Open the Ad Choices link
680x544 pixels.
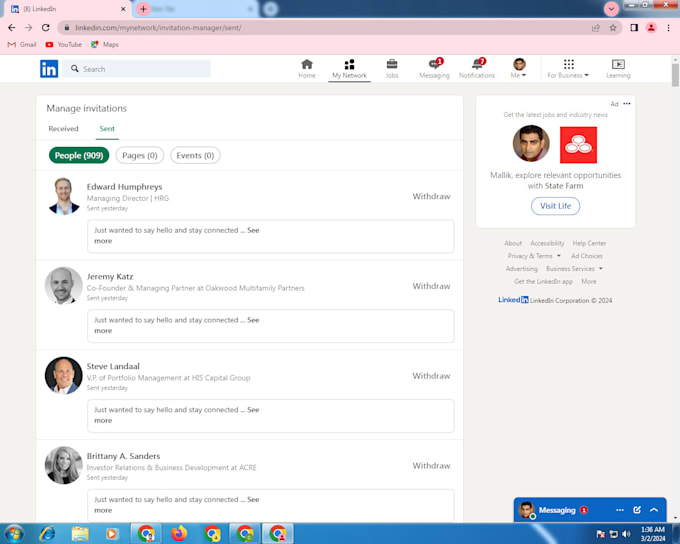[587, 256]
